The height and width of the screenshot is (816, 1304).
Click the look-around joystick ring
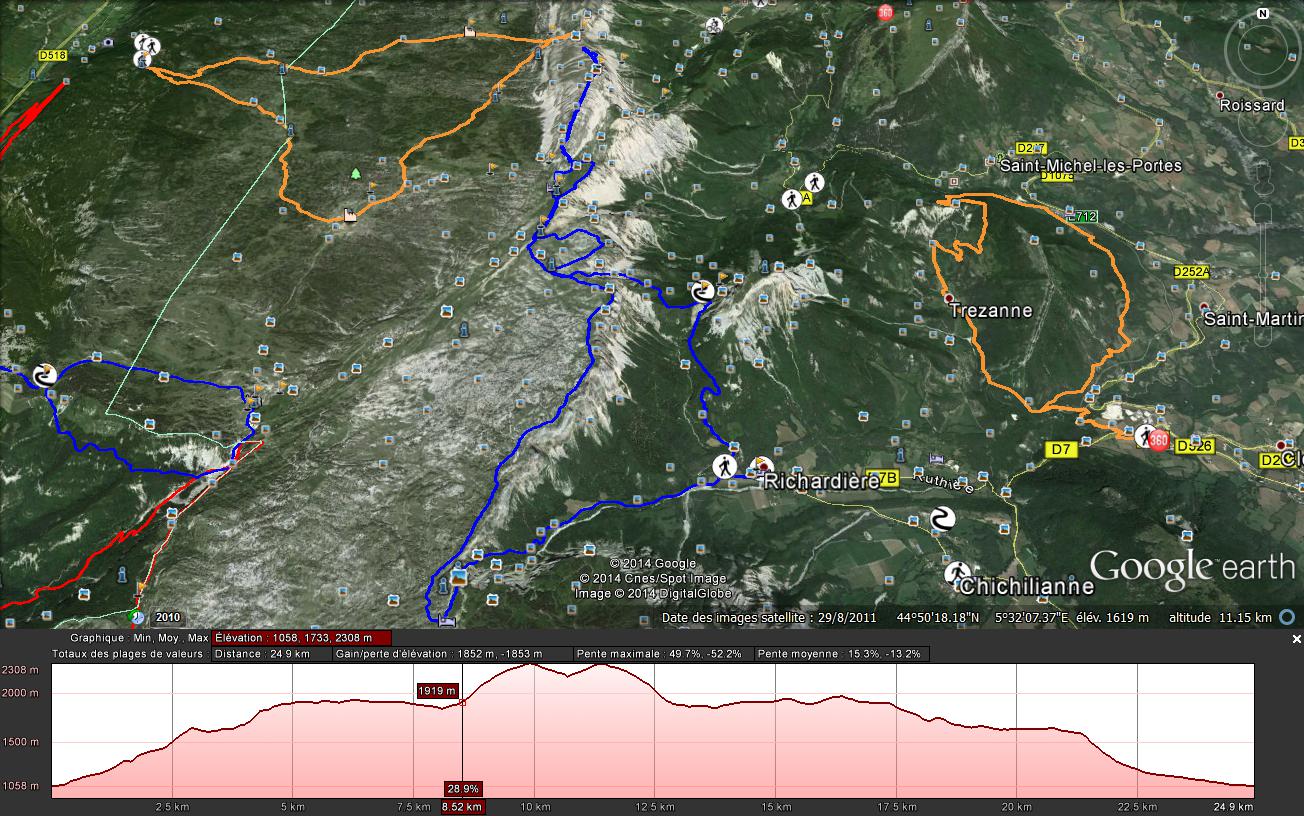(x=1263, y=50)
